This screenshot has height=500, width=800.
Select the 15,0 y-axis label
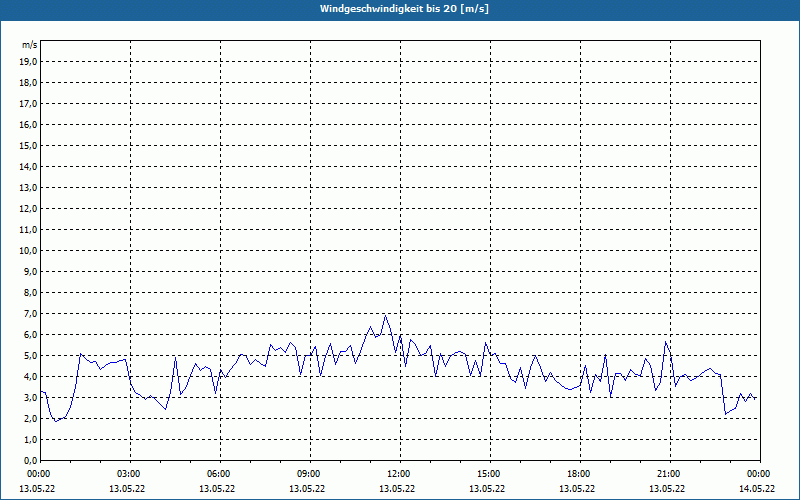(29, 145)
